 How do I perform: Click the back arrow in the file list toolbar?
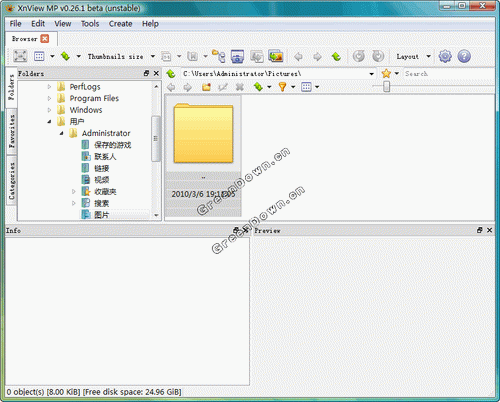[171, 87]
